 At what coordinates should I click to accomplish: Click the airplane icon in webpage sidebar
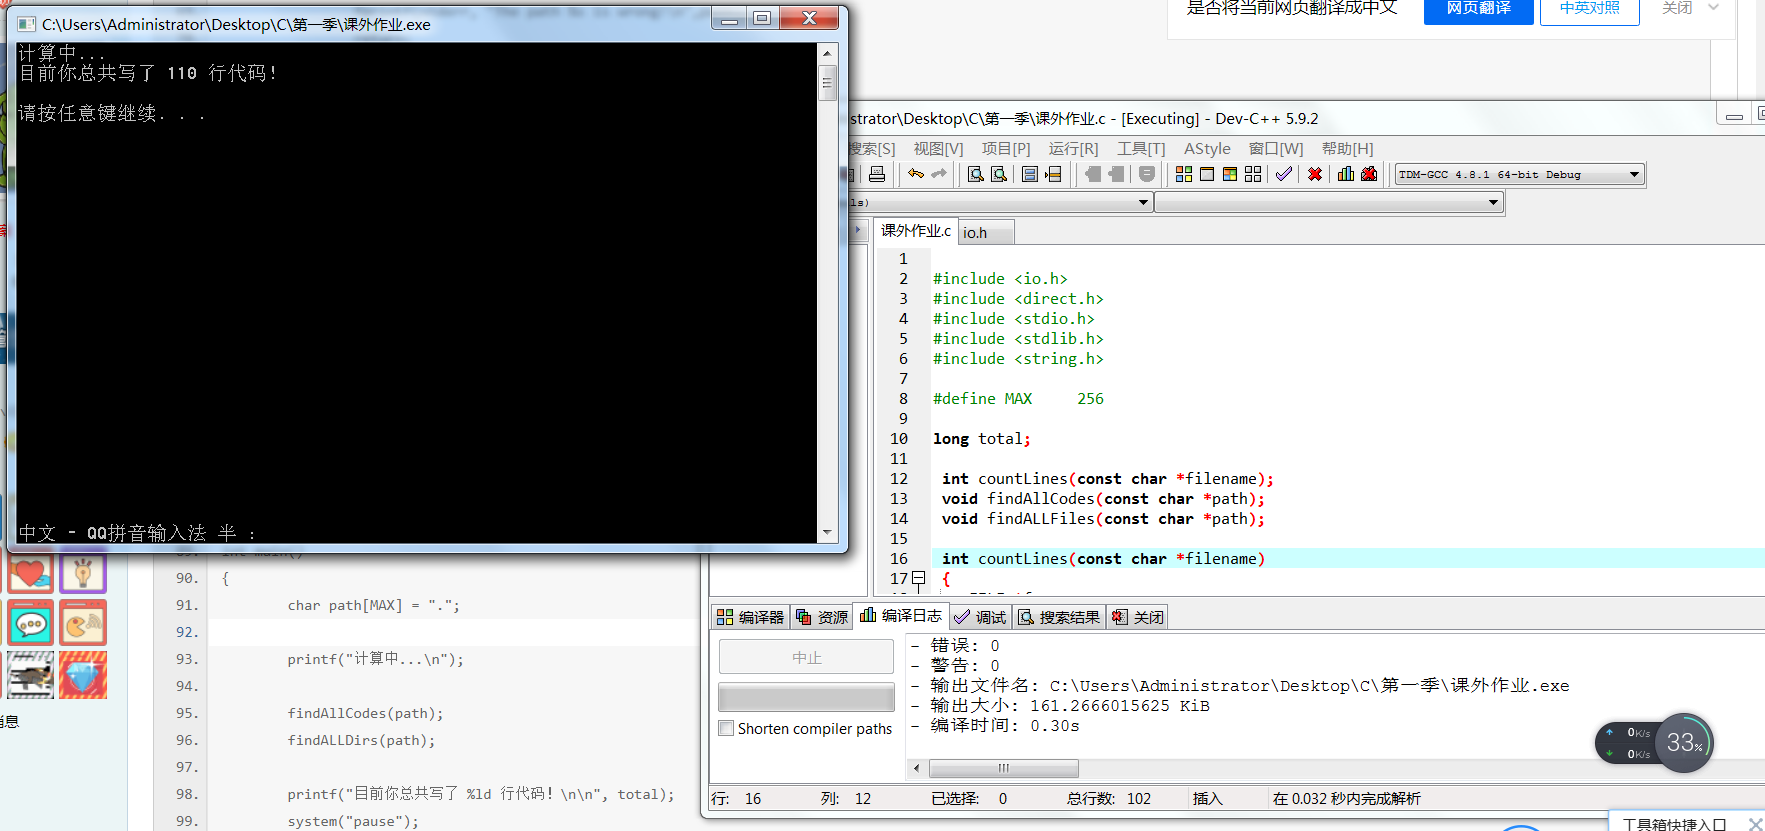pos(31,675)
